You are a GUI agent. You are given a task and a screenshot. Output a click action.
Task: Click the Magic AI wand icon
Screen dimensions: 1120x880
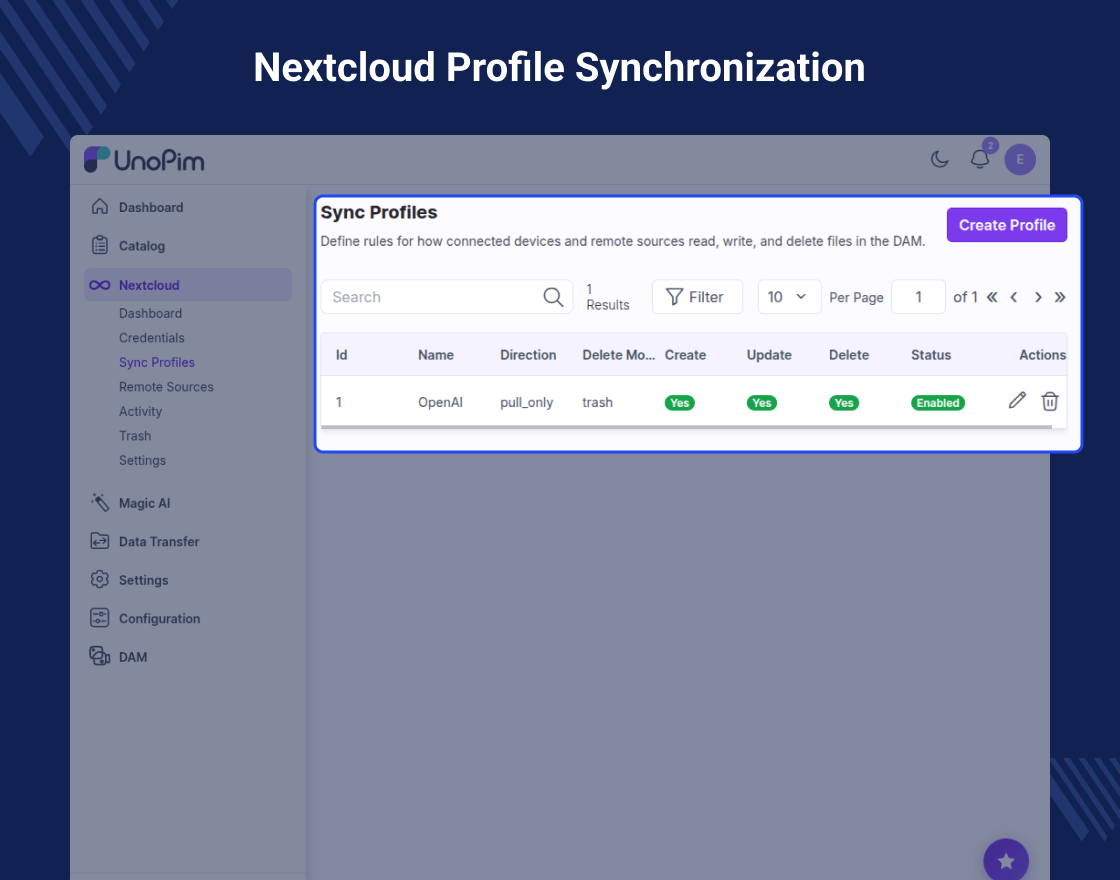(99, 502)
